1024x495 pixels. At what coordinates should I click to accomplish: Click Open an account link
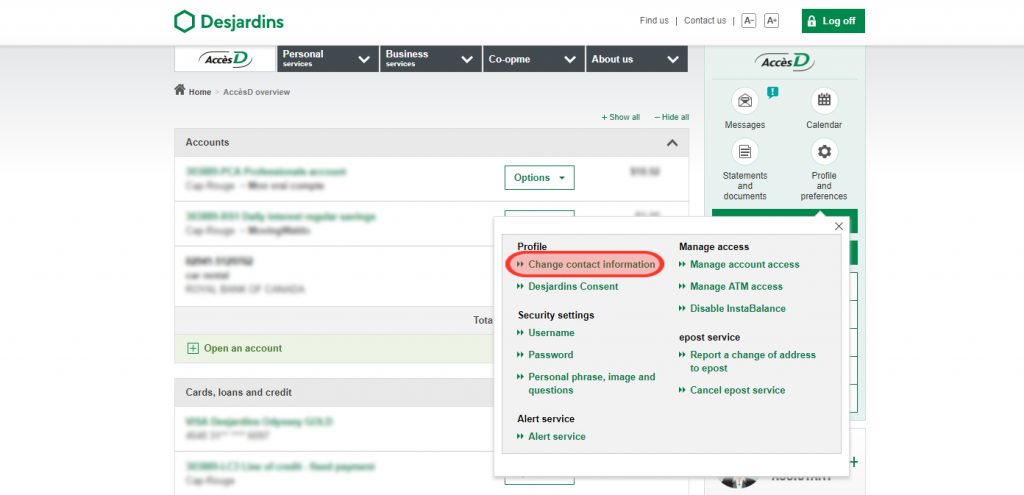[x=243, y=349]
